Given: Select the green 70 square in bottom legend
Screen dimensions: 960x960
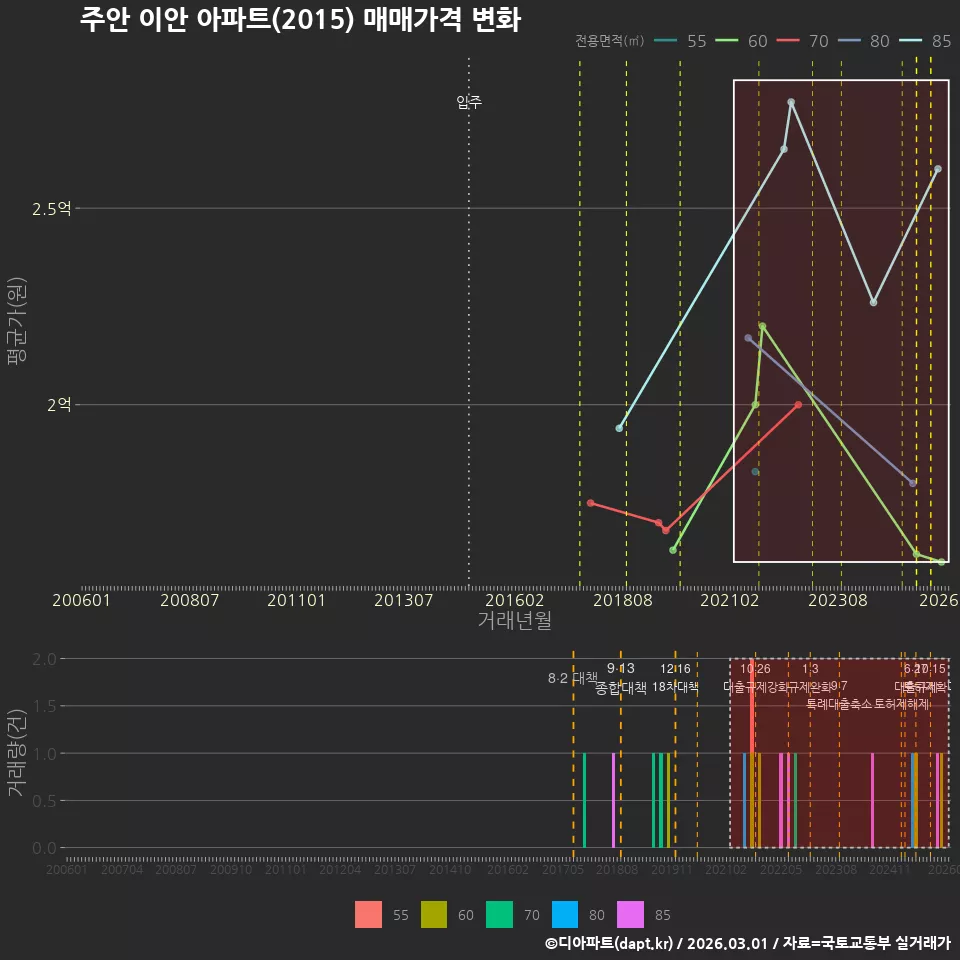Looking at the screenshot, I should coord(500,914).
